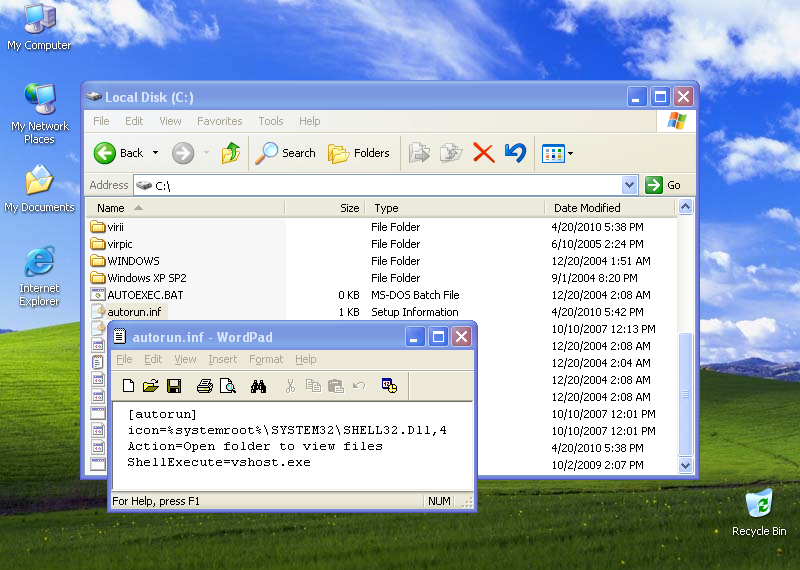Open Explorer's Tools menu

270,121
